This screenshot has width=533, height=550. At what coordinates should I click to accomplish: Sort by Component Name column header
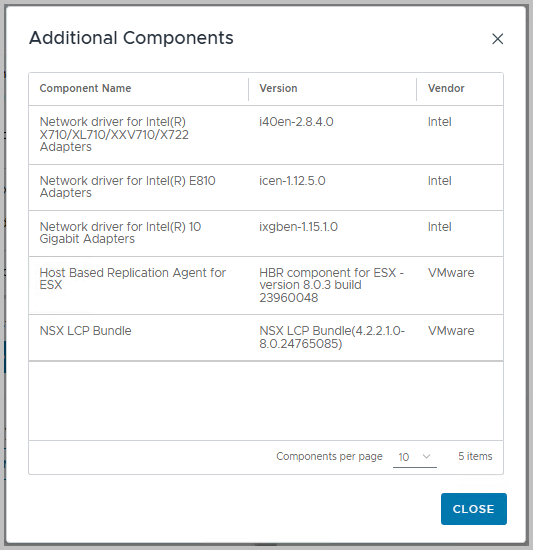[85, 88]
